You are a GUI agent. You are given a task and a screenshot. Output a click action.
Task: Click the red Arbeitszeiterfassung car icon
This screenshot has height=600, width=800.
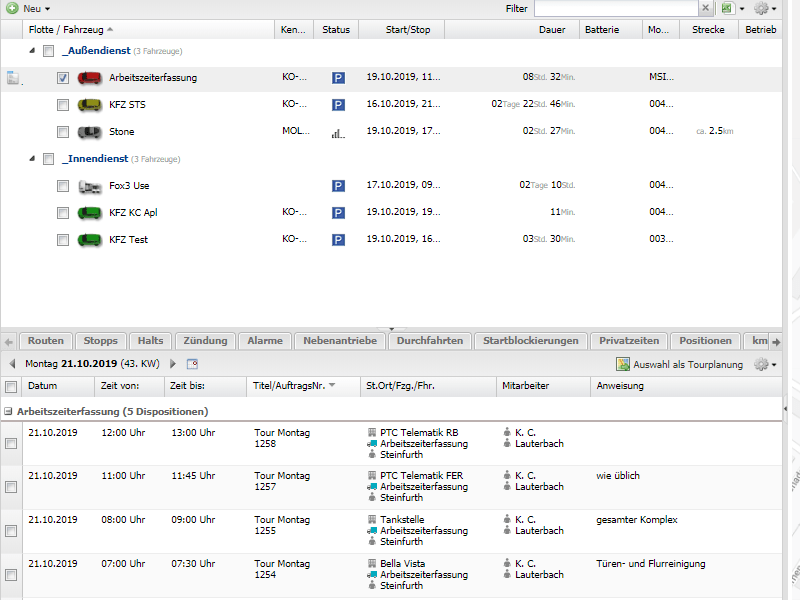(90, 78)
